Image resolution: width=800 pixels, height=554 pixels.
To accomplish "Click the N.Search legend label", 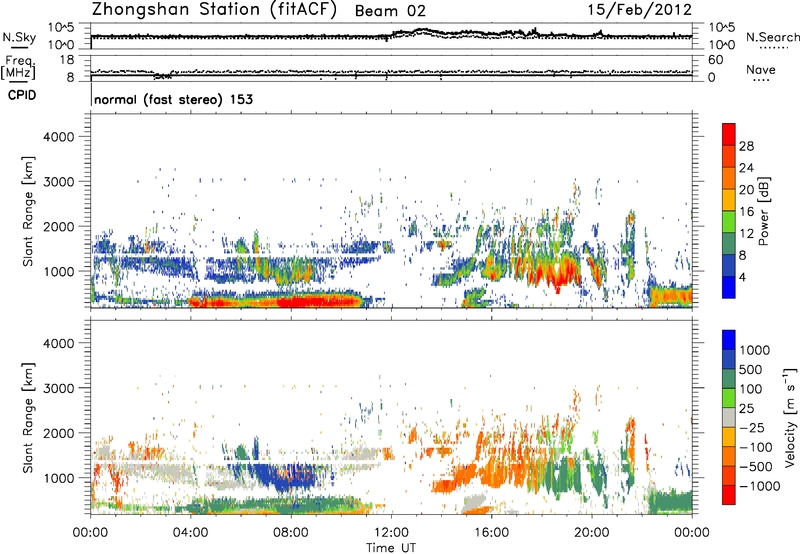I will [x=773, y=37].
